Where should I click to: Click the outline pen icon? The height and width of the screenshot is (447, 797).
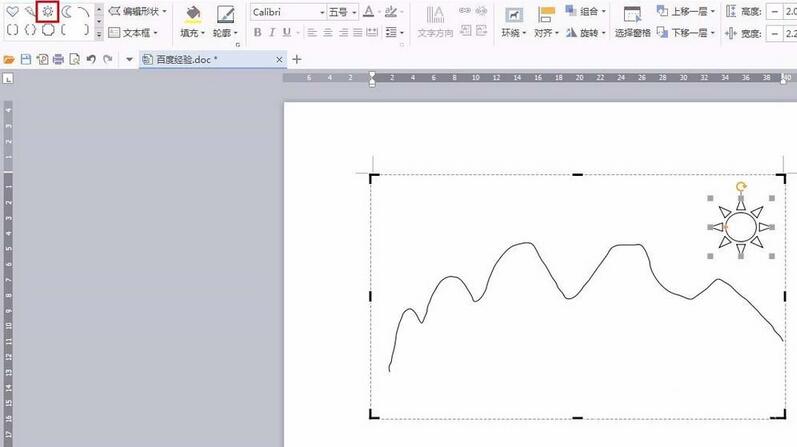click(225, 14)
